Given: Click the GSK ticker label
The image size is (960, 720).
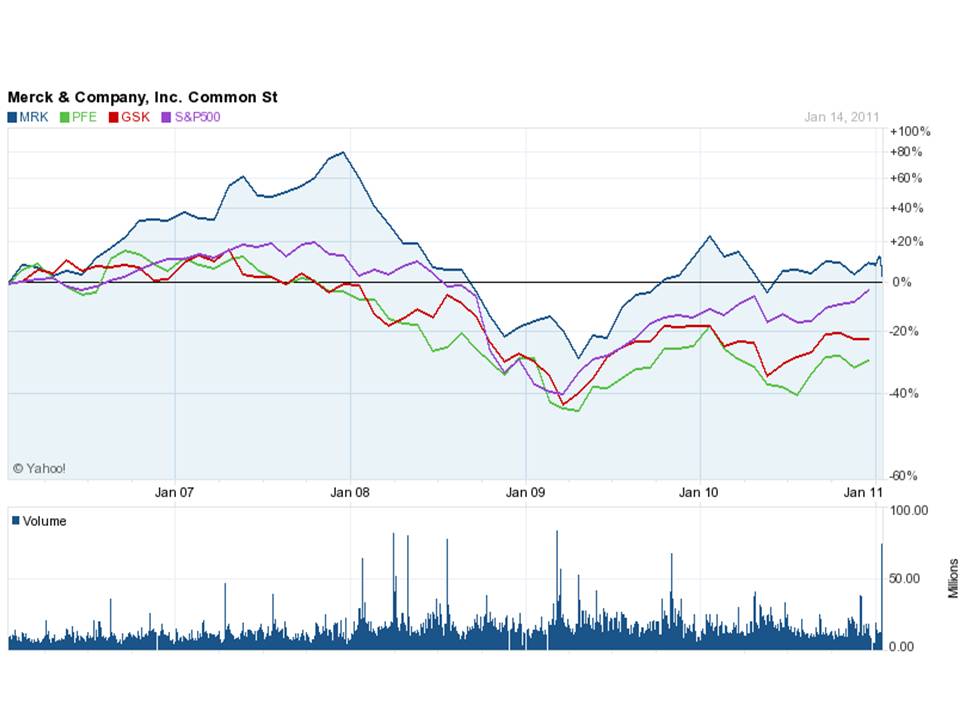Looking at the screenshot, I should [x=135, y=117].
